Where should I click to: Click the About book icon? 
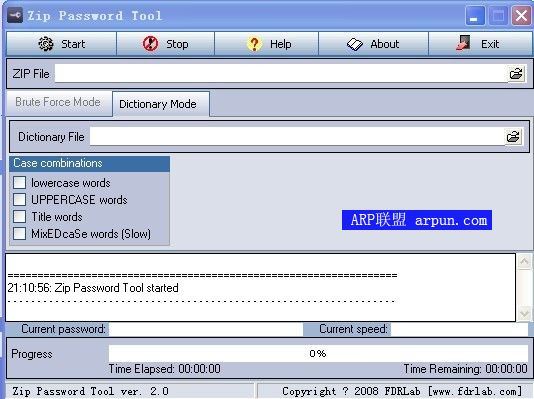click(355, 44)
